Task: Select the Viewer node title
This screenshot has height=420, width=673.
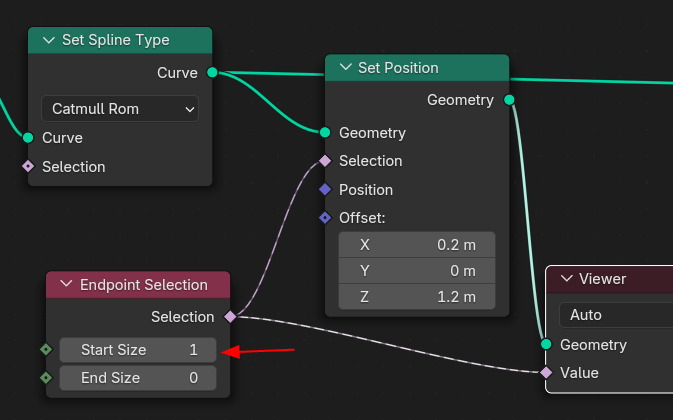Action: [x=603, y=279]
